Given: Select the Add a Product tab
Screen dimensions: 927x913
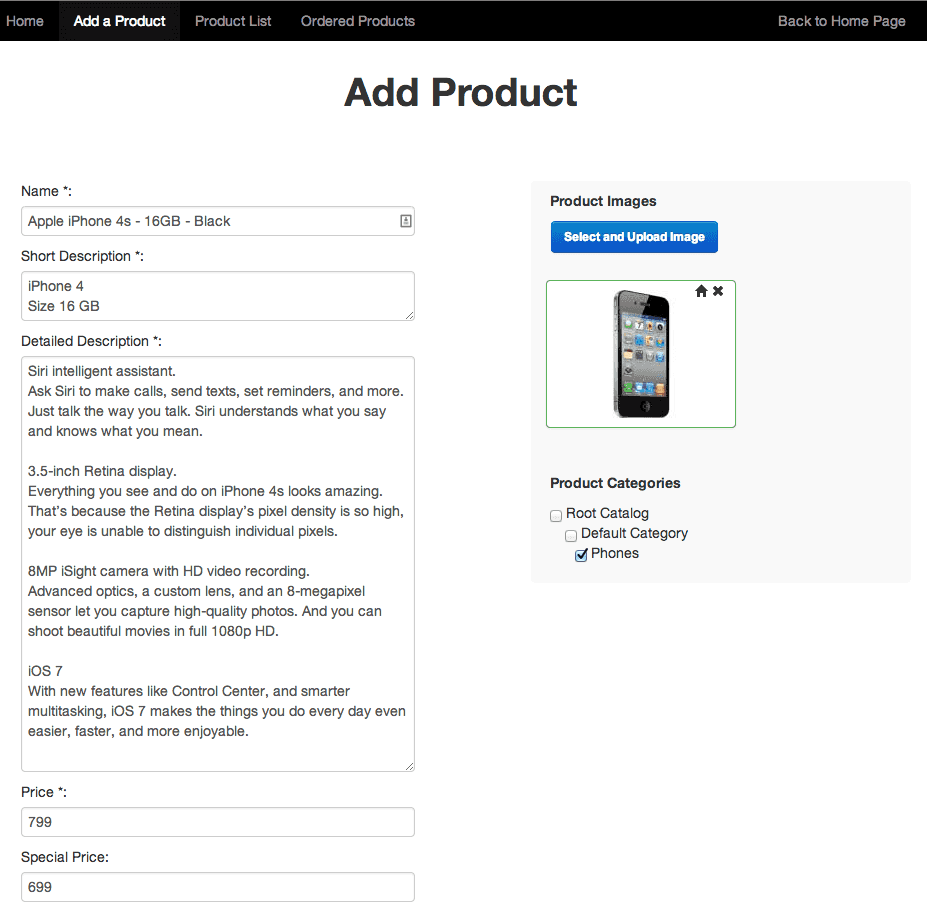Looking at the screenshot, I should click(119, 21).
